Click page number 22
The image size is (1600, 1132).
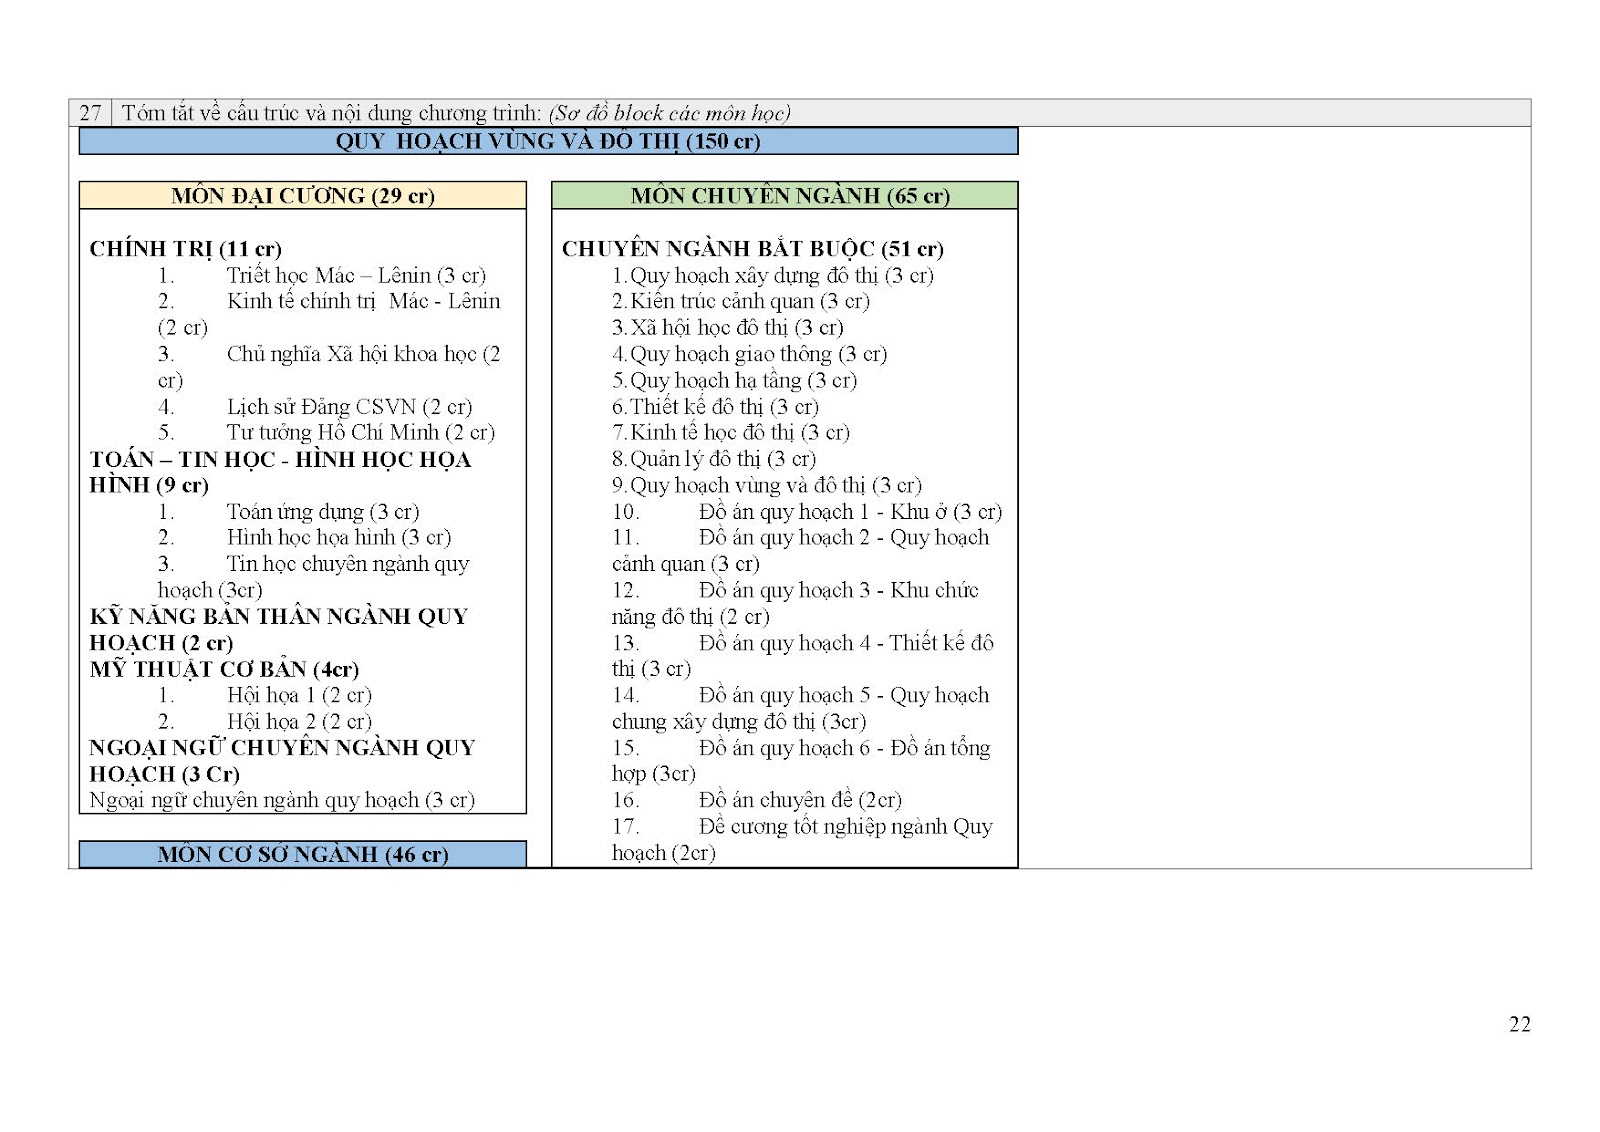point(1519,1024)
